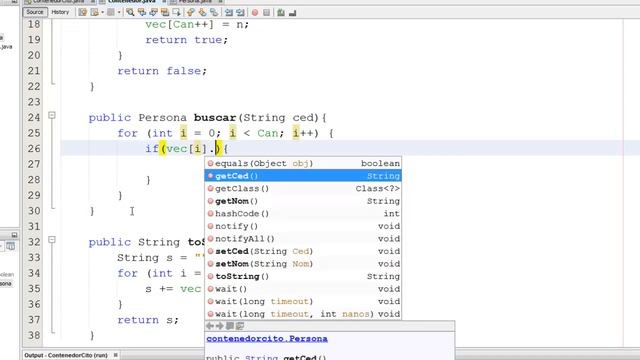Toggle Rectangular Selection icon
This screenshot has width=640, height=360.
click(176, 13)
